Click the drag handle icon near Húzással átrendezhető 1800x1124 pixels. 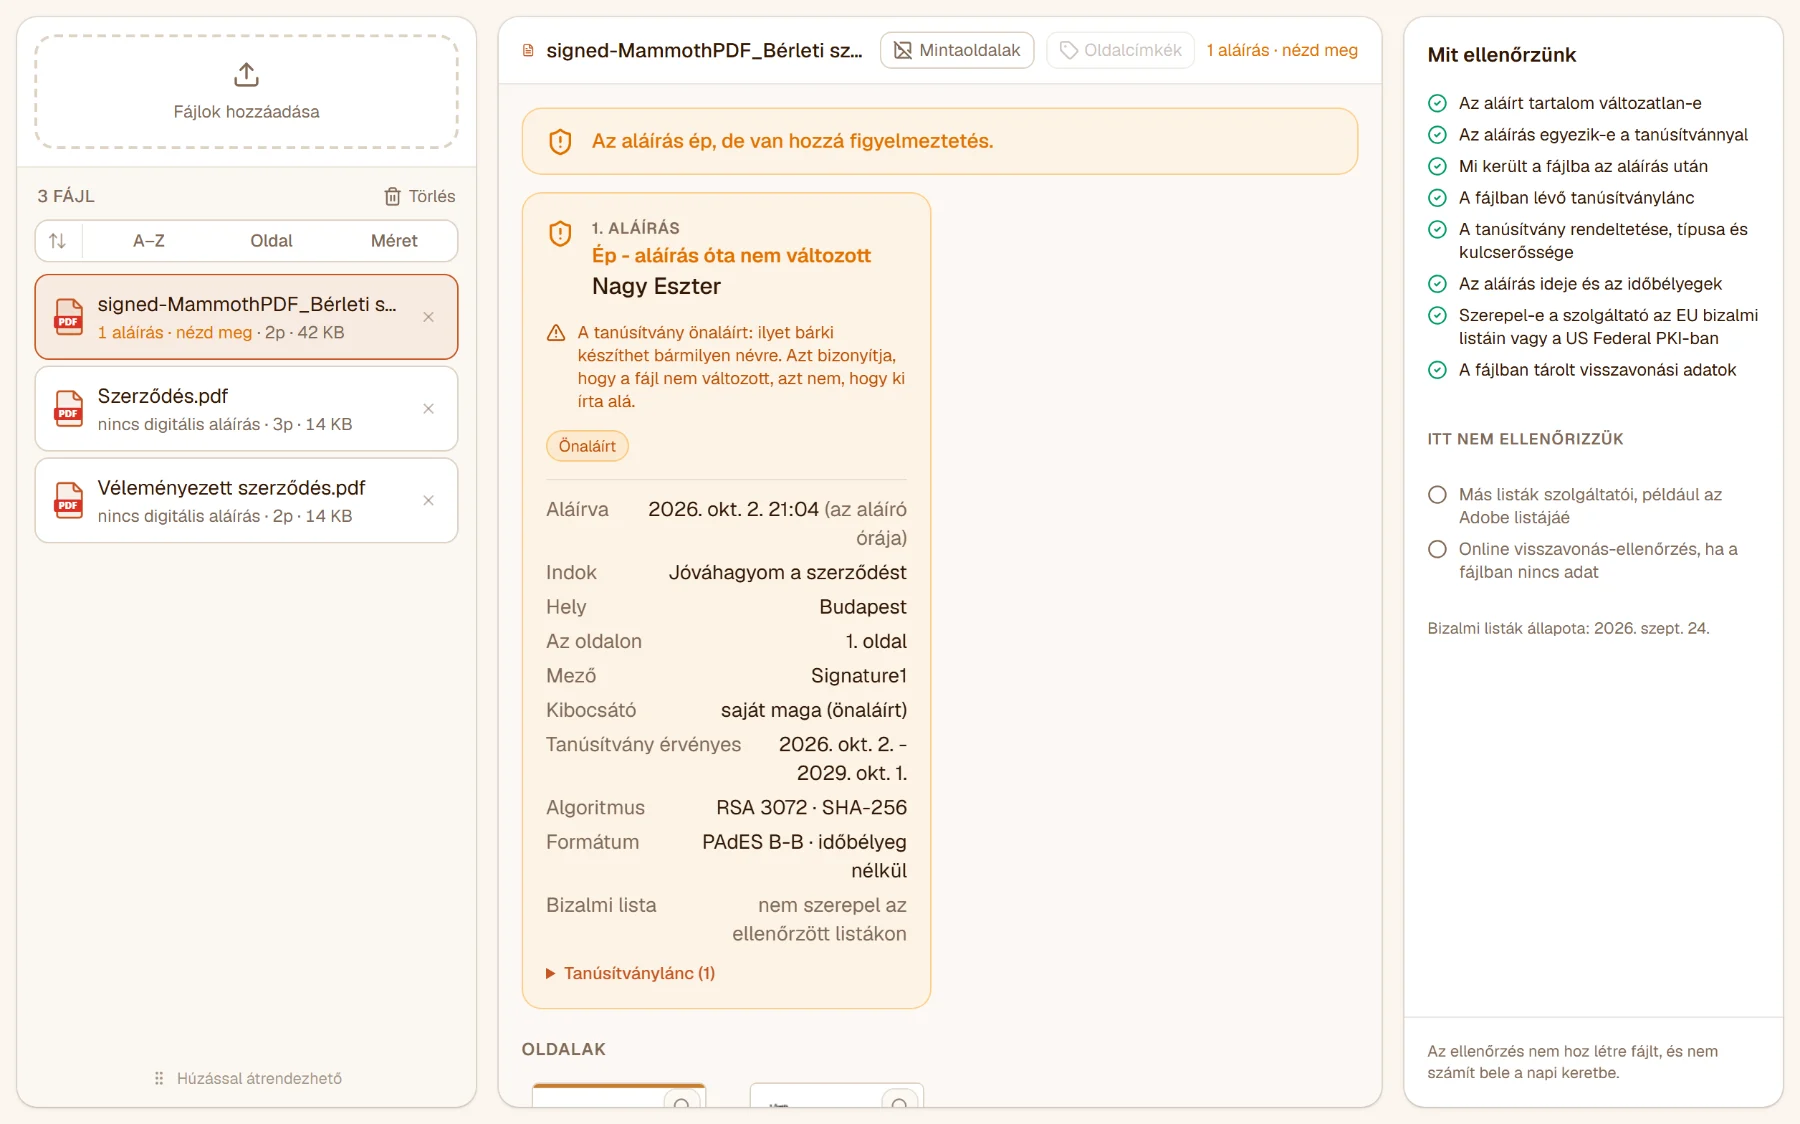coord(159,1078)
